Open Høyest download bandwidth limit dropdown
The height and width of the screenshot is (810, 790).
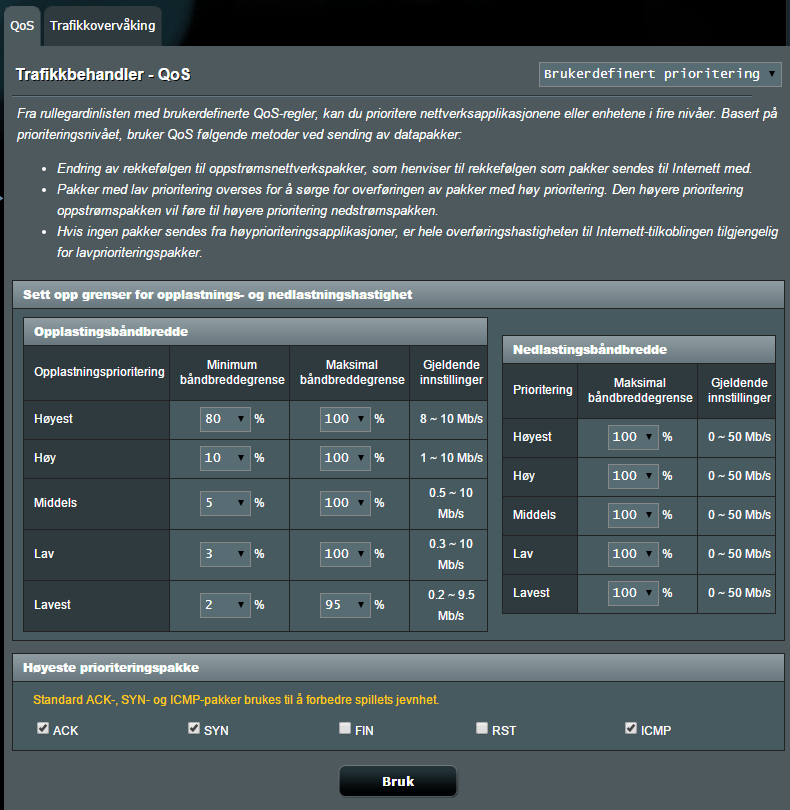(633, 437)
